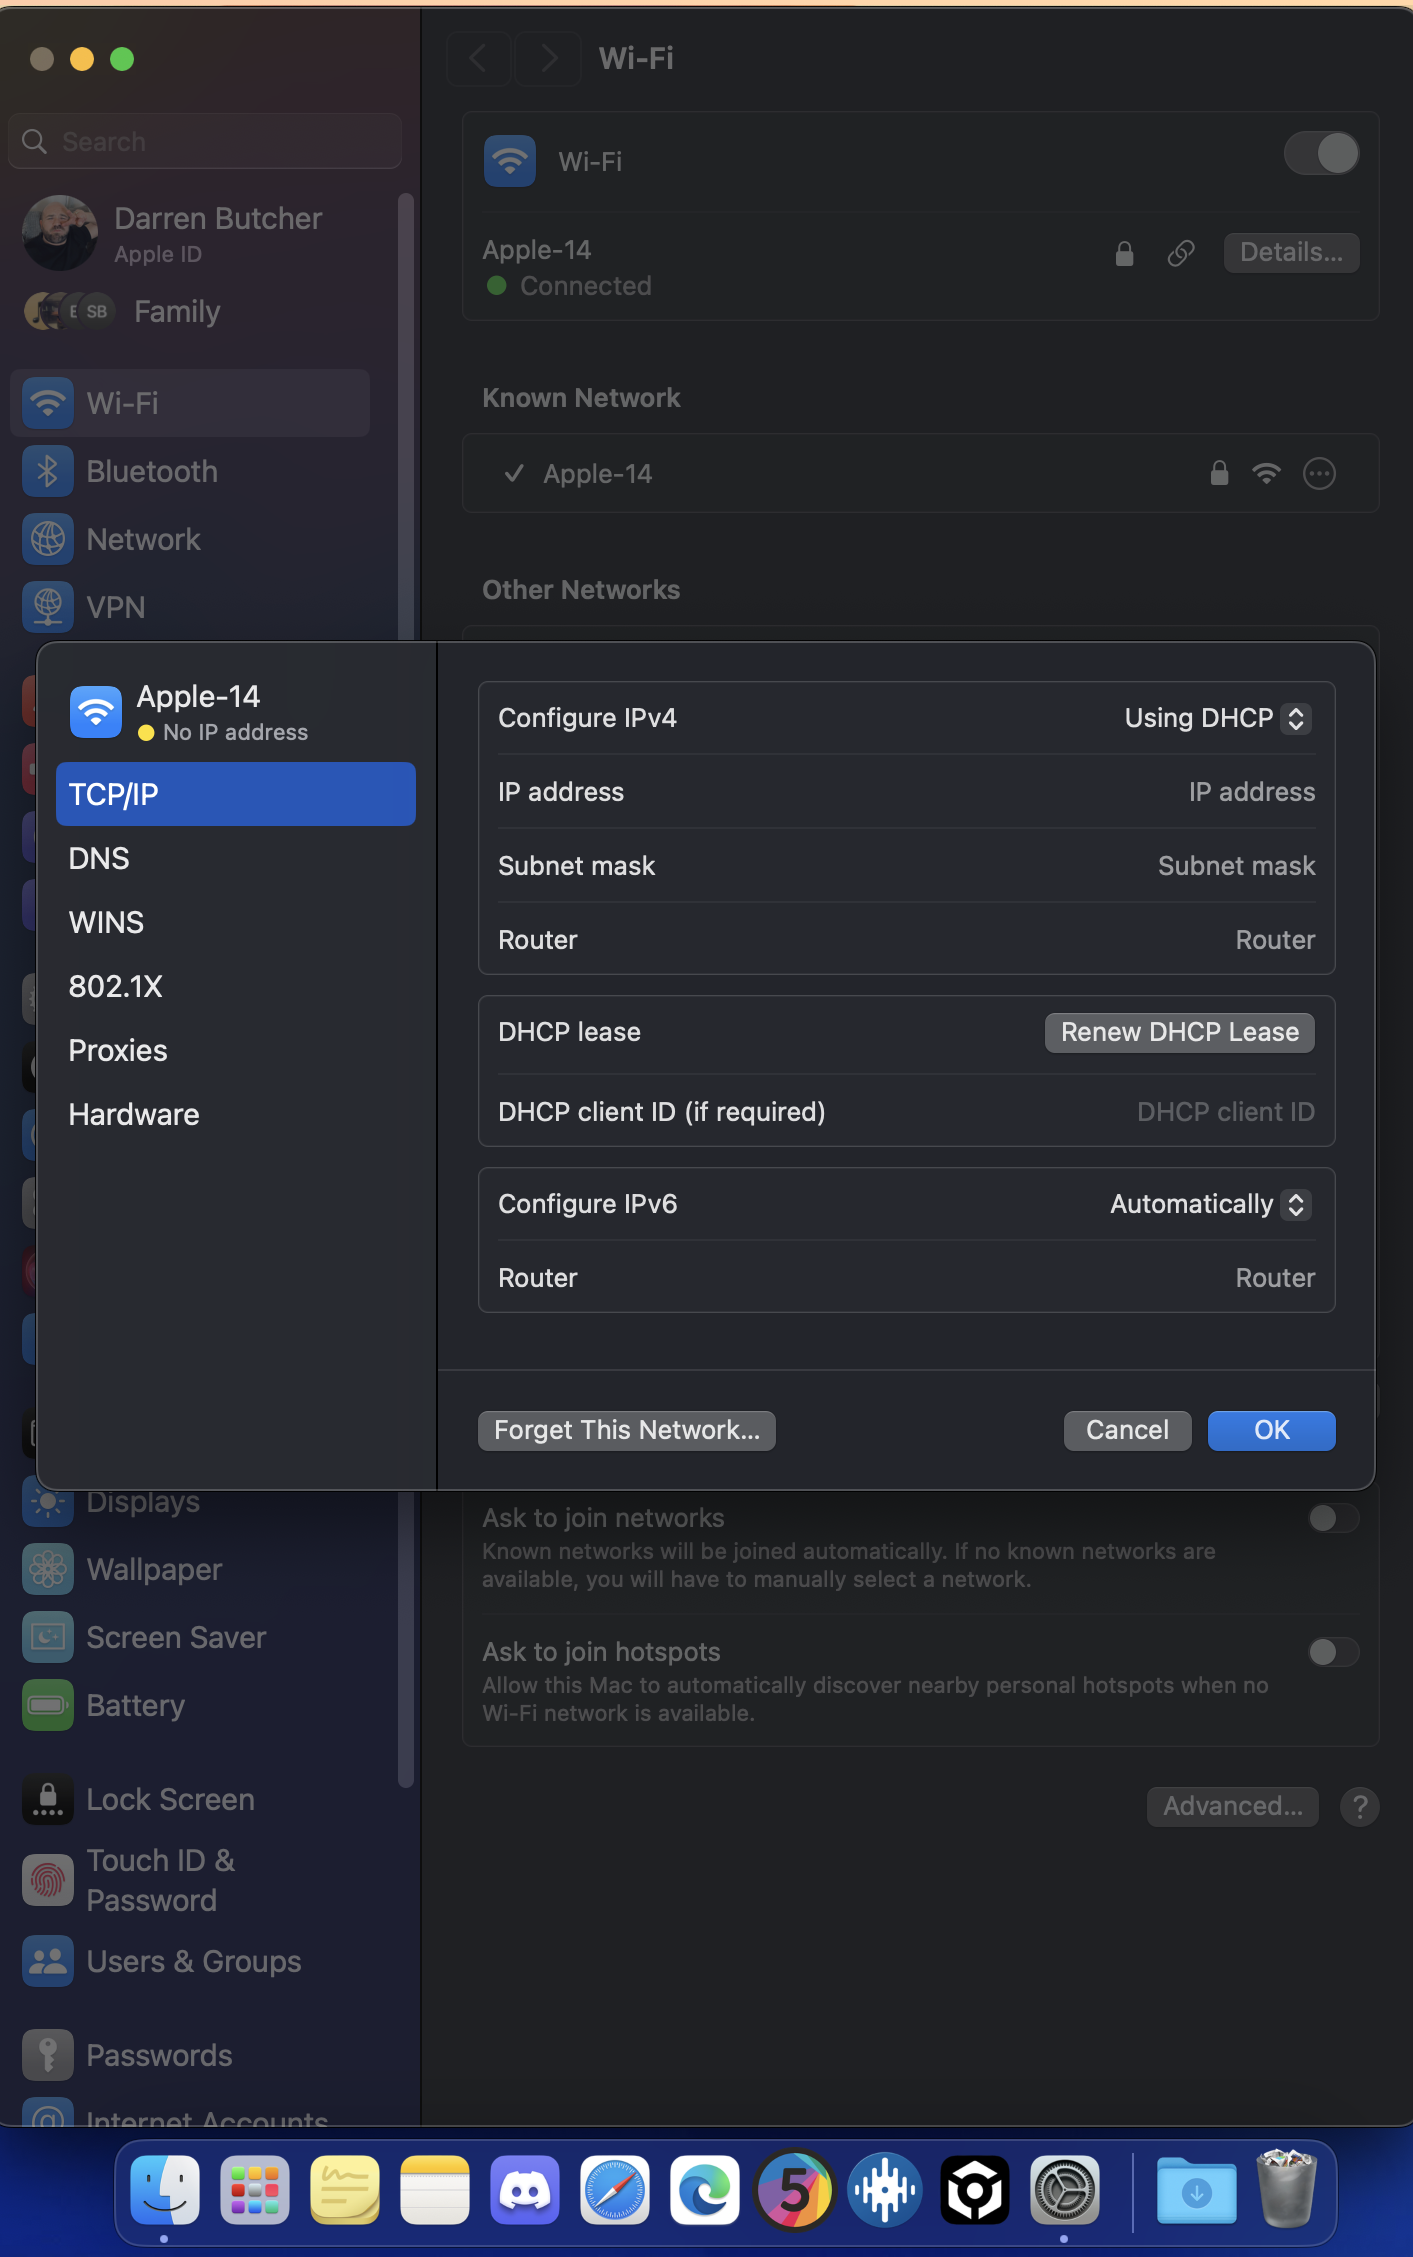
Task: Click the Other Networks heading
Action: tap(581, 590)
